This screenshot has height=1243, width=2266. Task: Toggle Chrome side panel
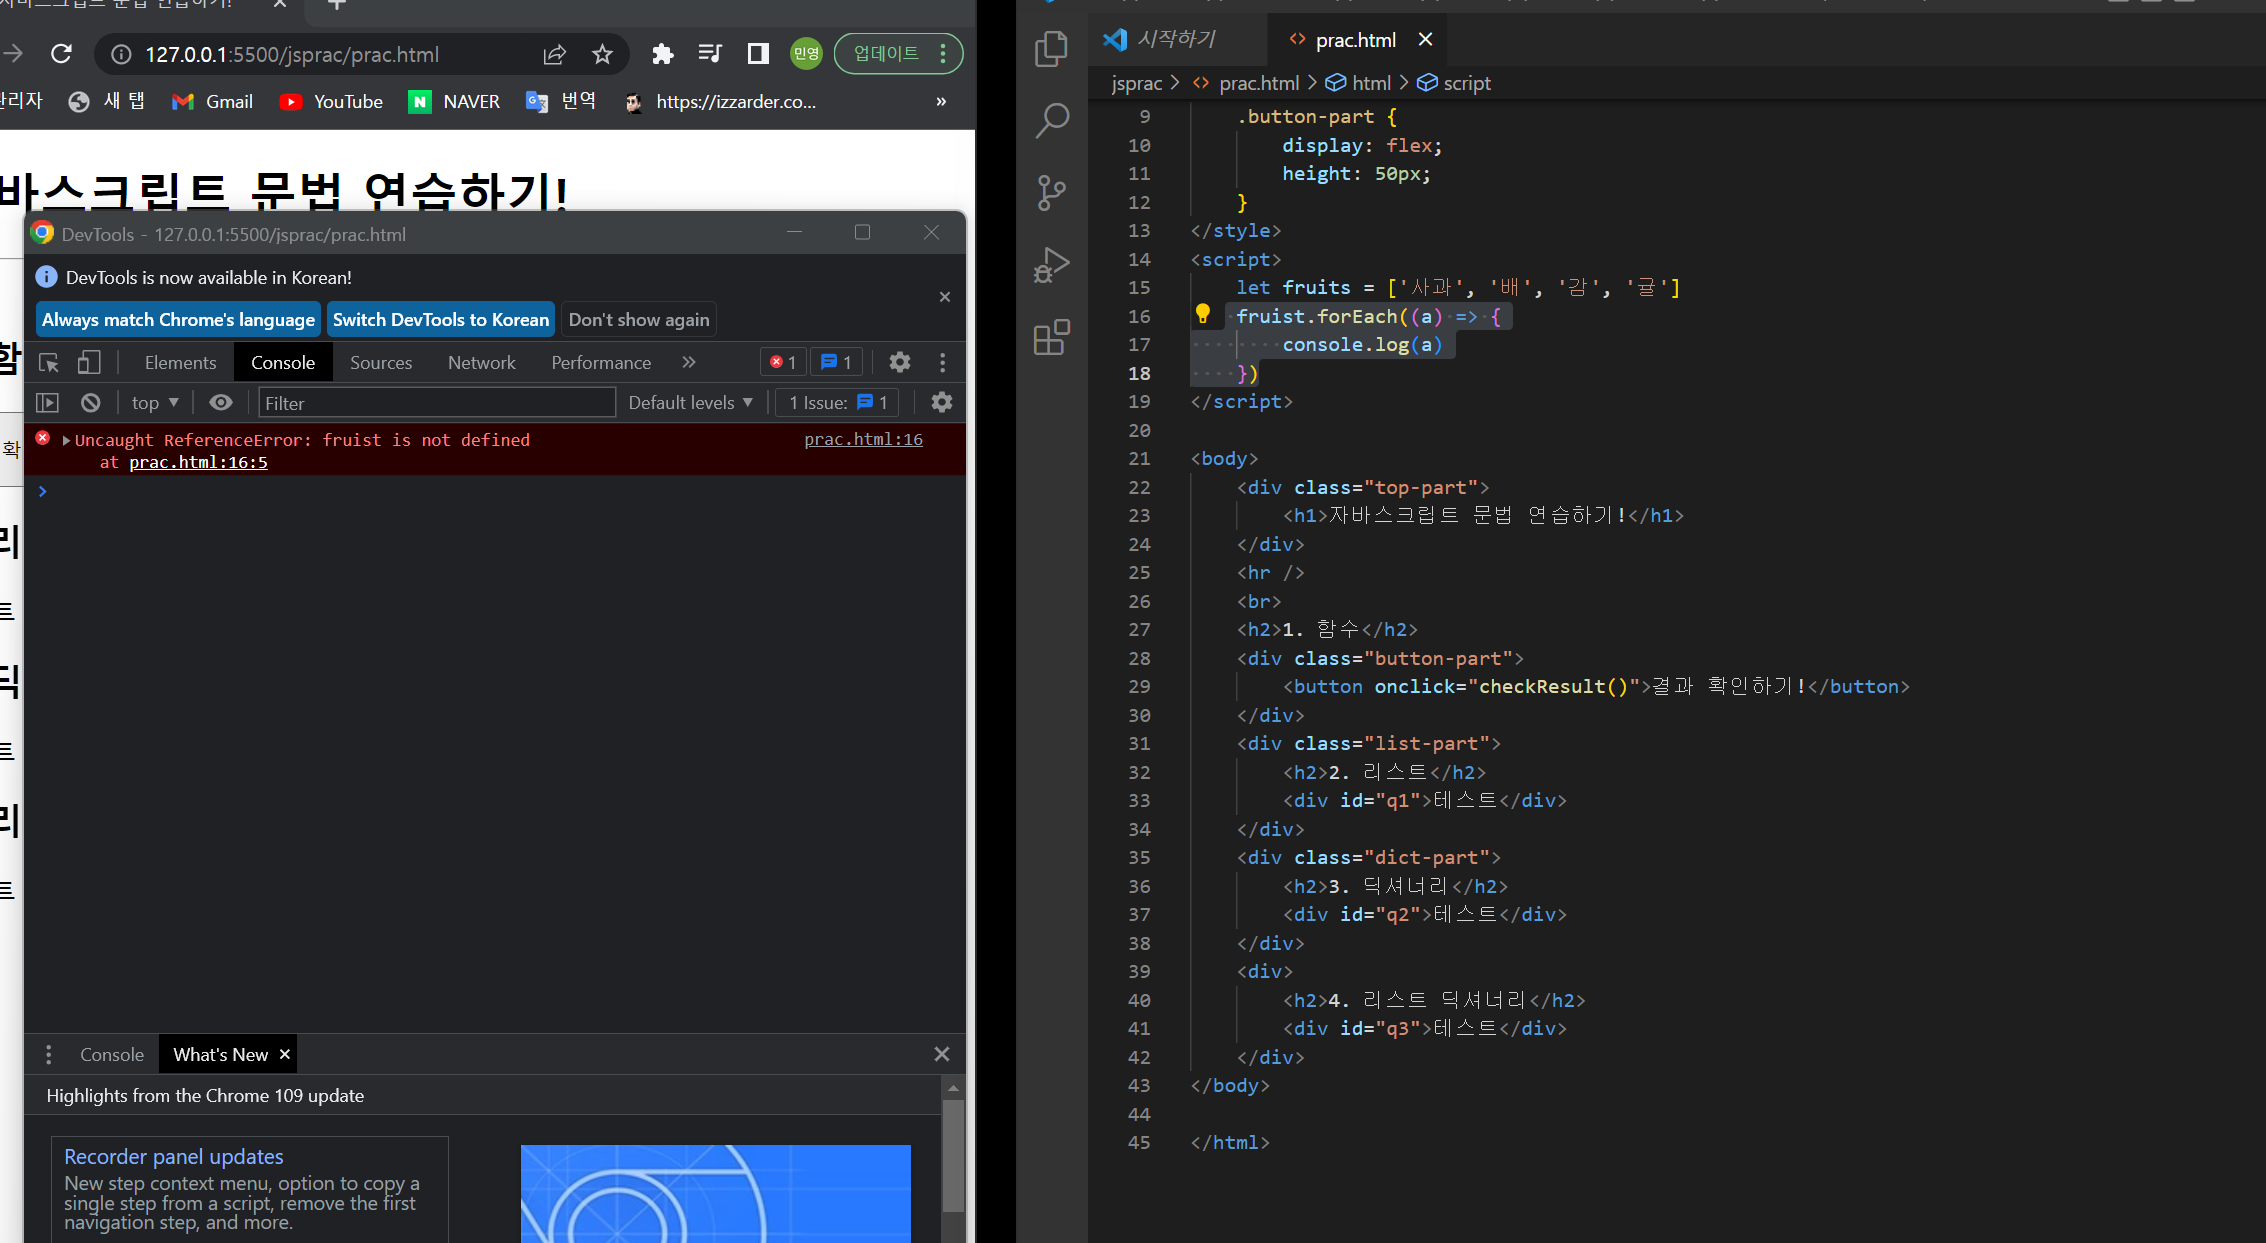point(758,54)
